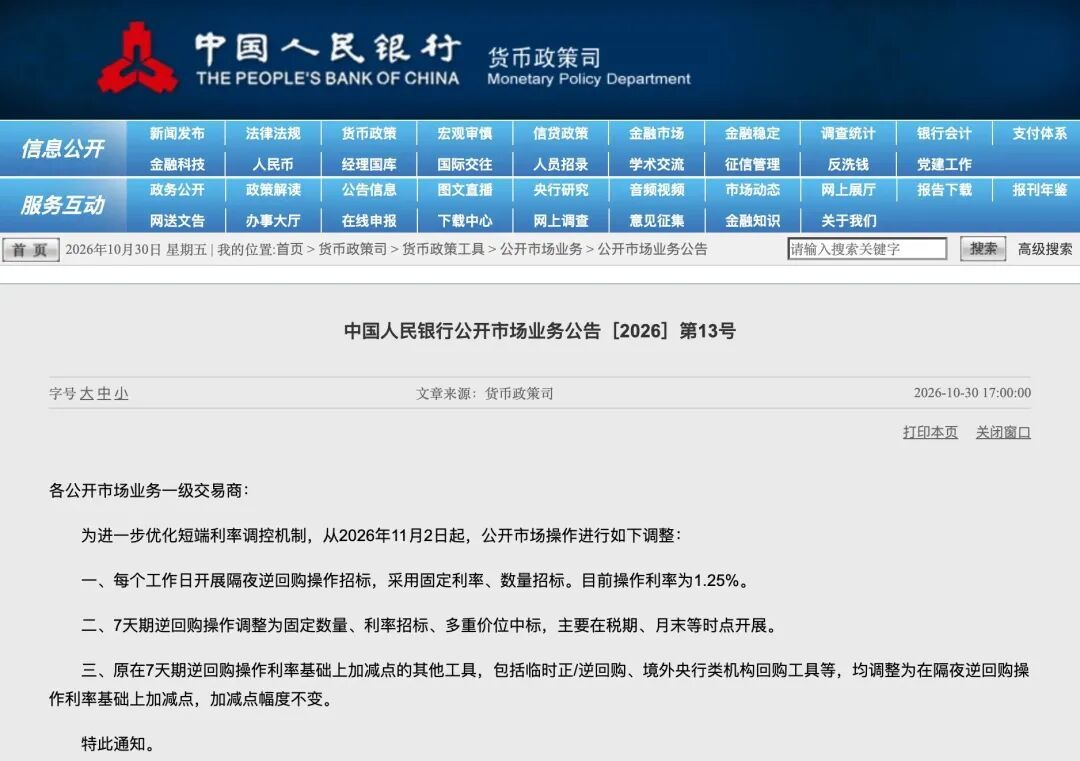Go to 下载中心
The height and width of the screenshot is (761, 1080).
(x=465, y=221)
